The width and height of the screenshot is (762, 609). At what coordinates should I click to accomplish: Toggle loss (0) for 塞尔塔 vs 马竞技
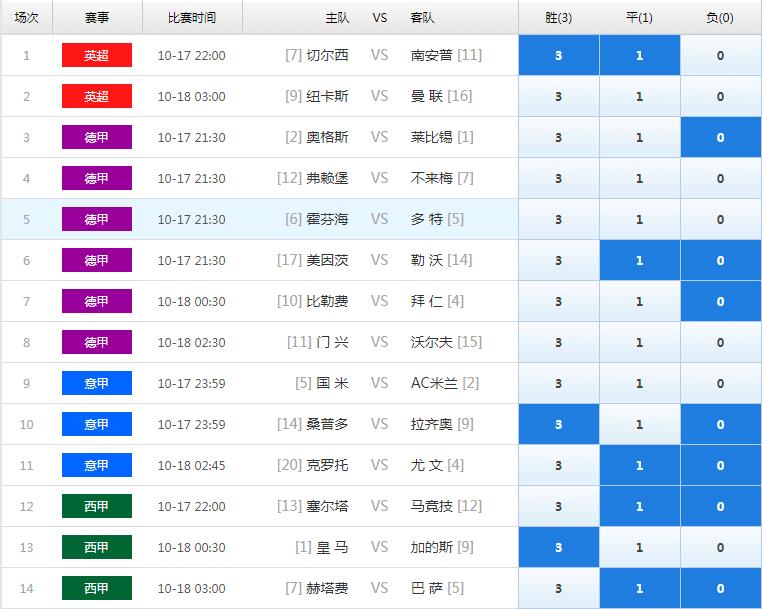721,506
